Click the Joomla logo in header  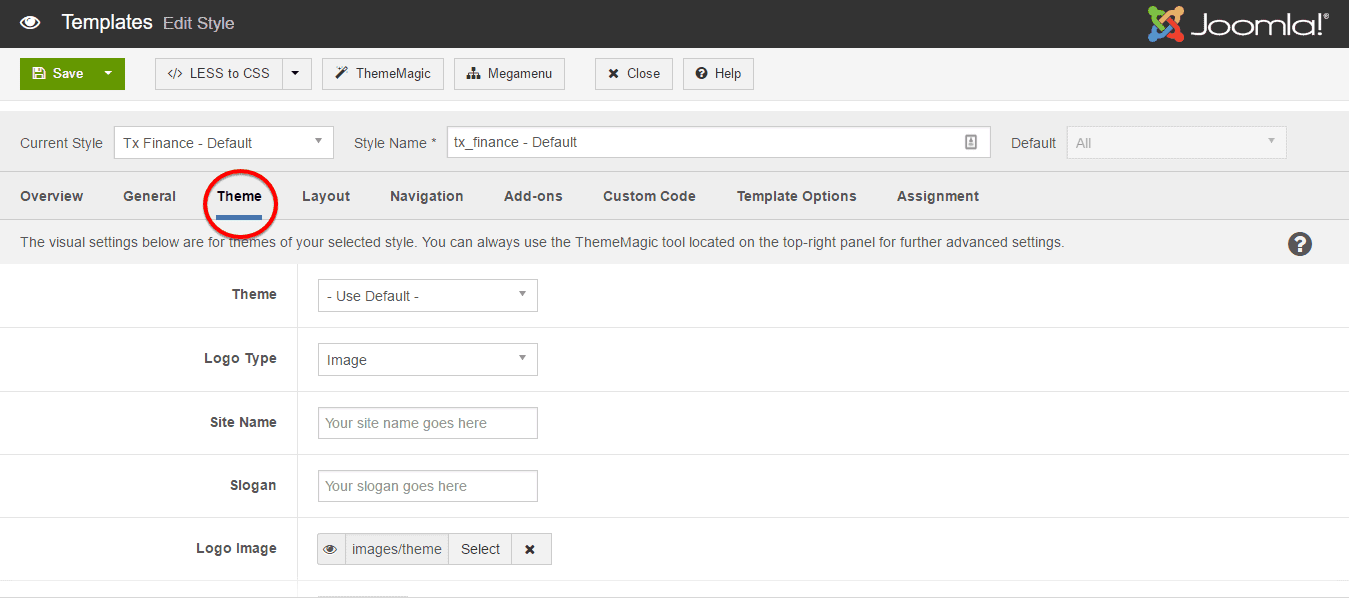click(1237, 24)
